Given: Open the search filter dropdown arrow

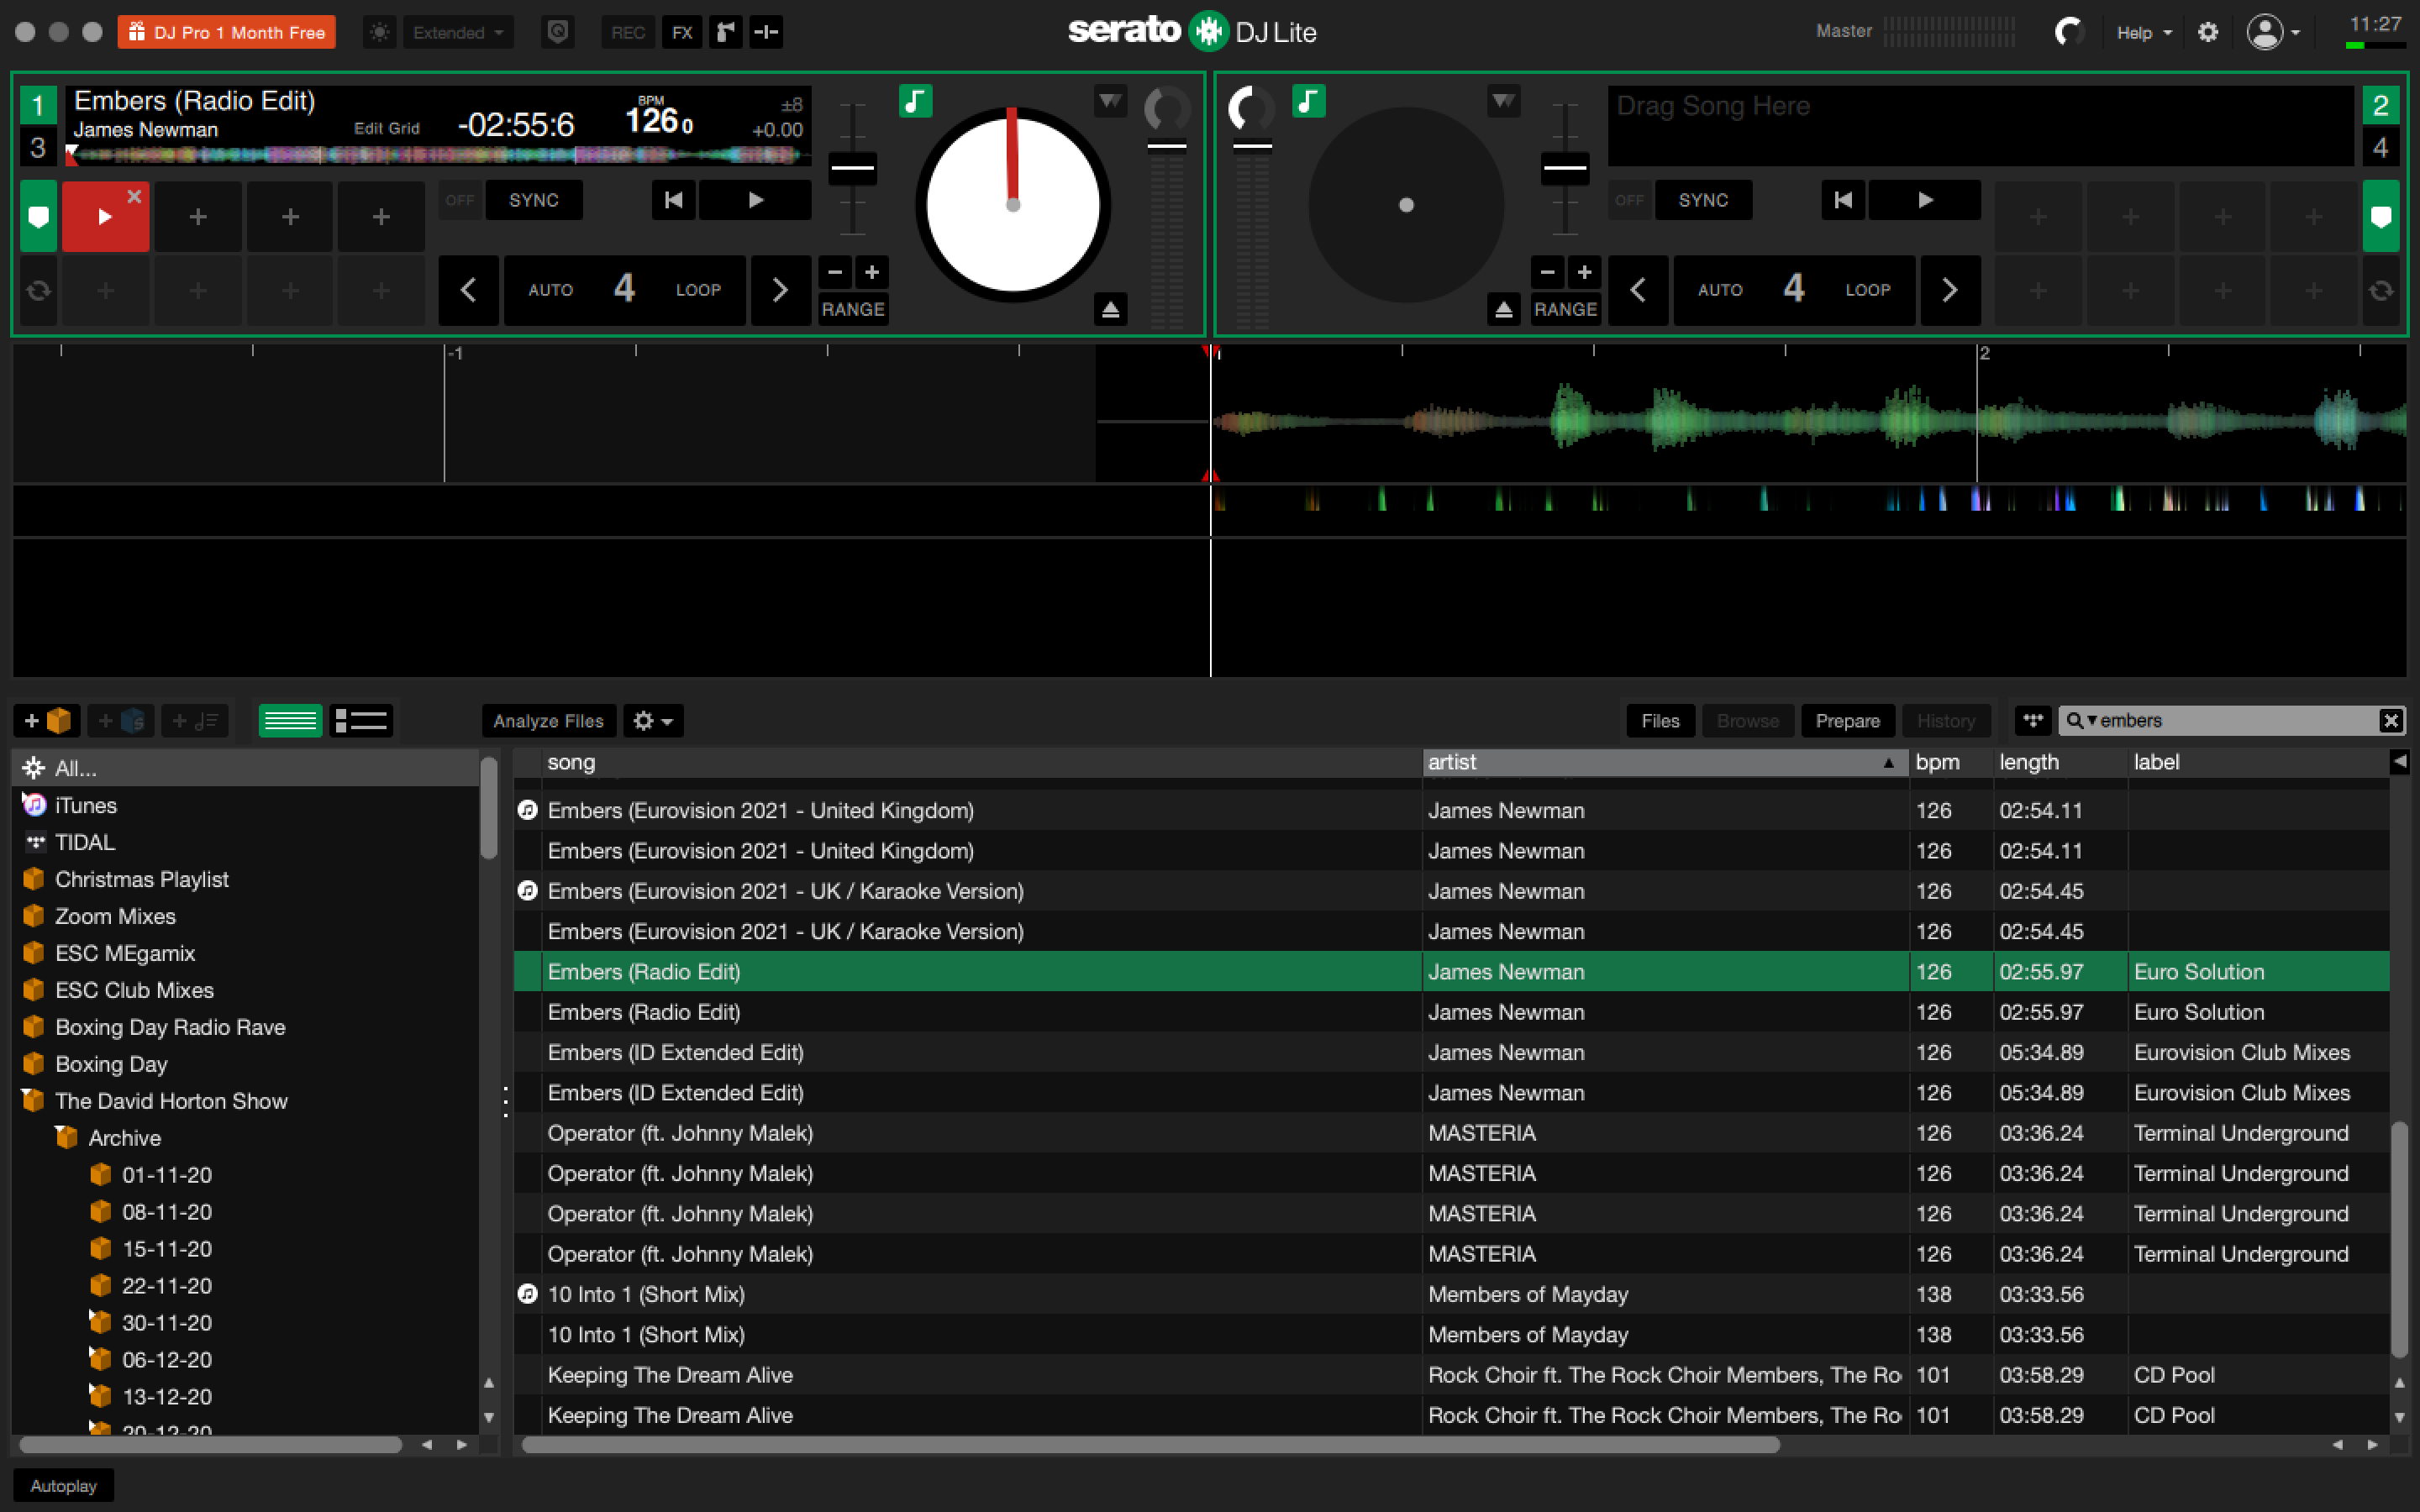Looking at the screenshot, I should (x=2091, y=720).
